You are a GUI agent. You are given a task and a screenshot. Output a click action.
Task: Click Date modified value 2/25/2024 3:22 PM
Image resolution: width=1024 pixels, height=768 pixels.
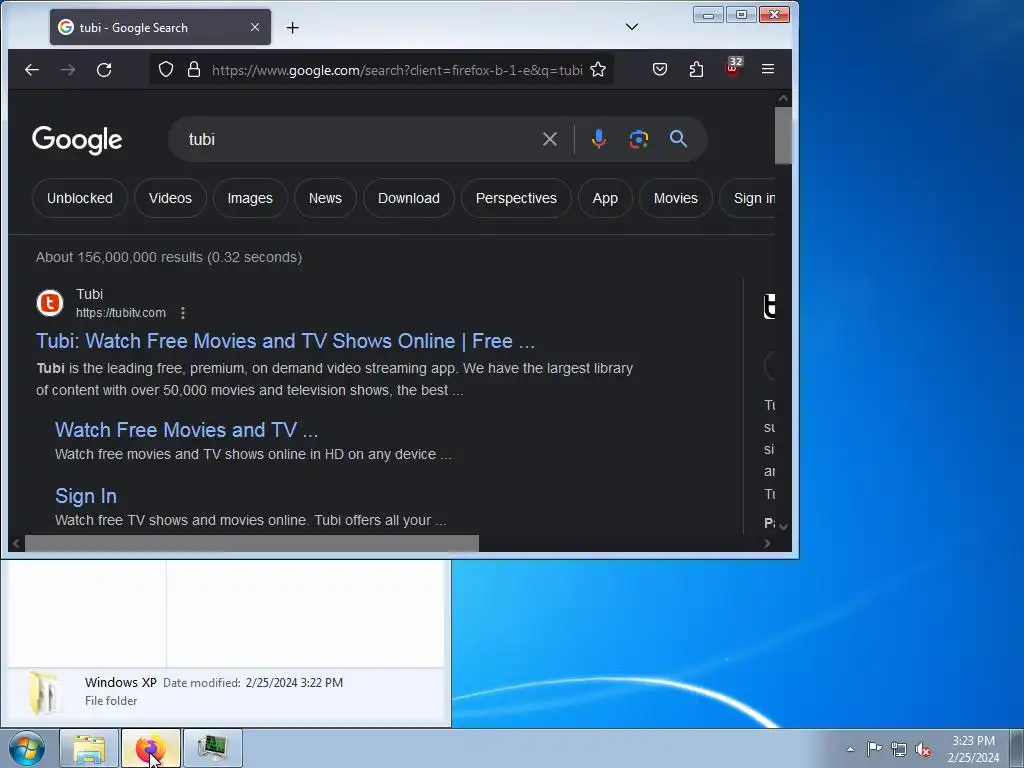(x=294, y=683)
